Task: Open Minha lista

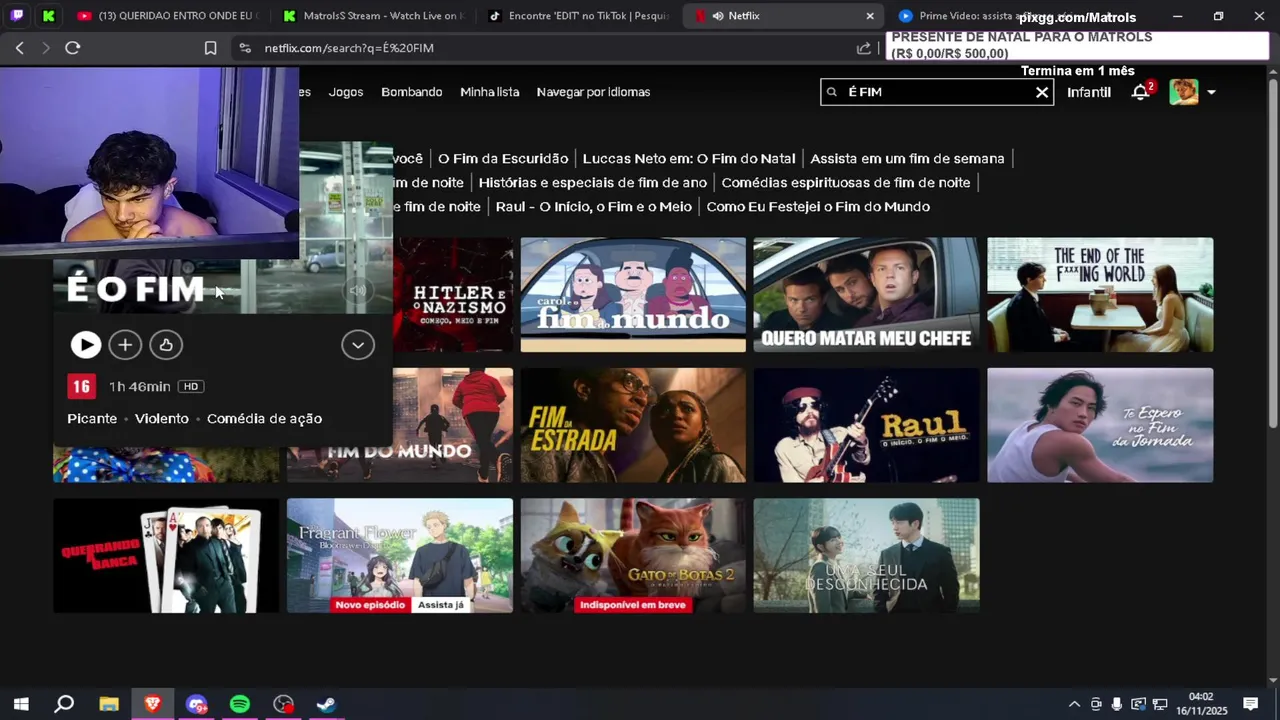Action: [489, 92]
